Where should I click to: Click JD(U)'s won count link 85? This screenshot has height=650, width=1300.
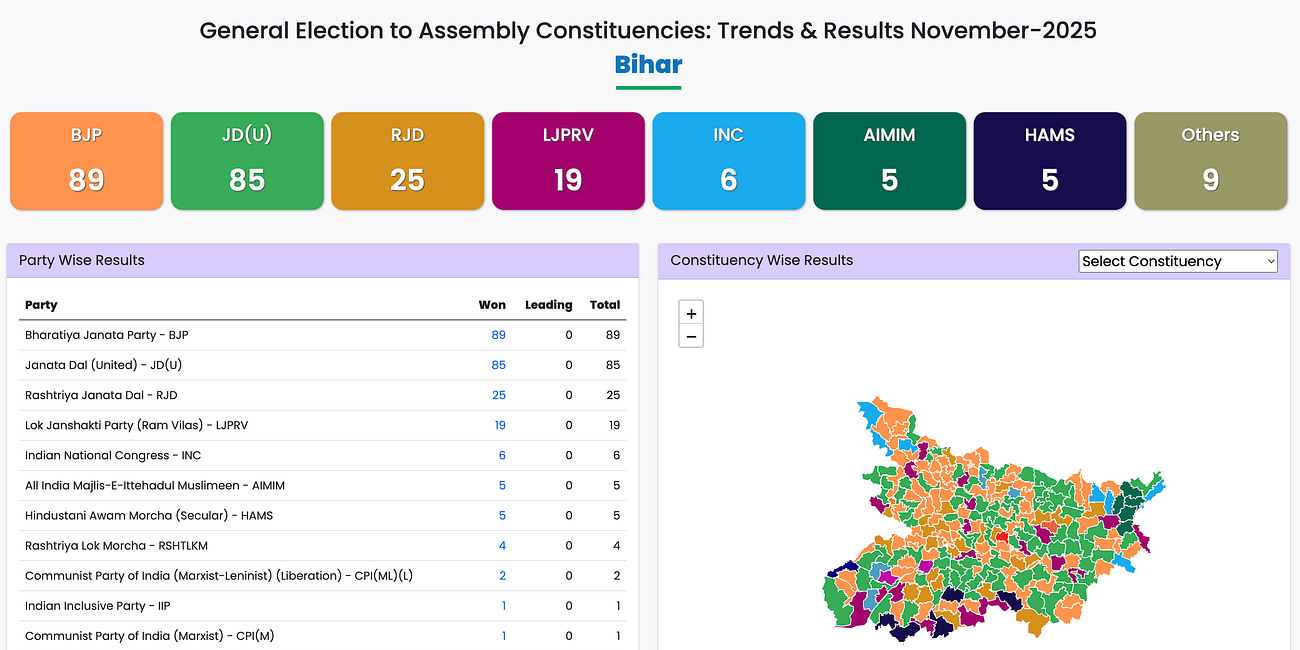tap(498, 365)
